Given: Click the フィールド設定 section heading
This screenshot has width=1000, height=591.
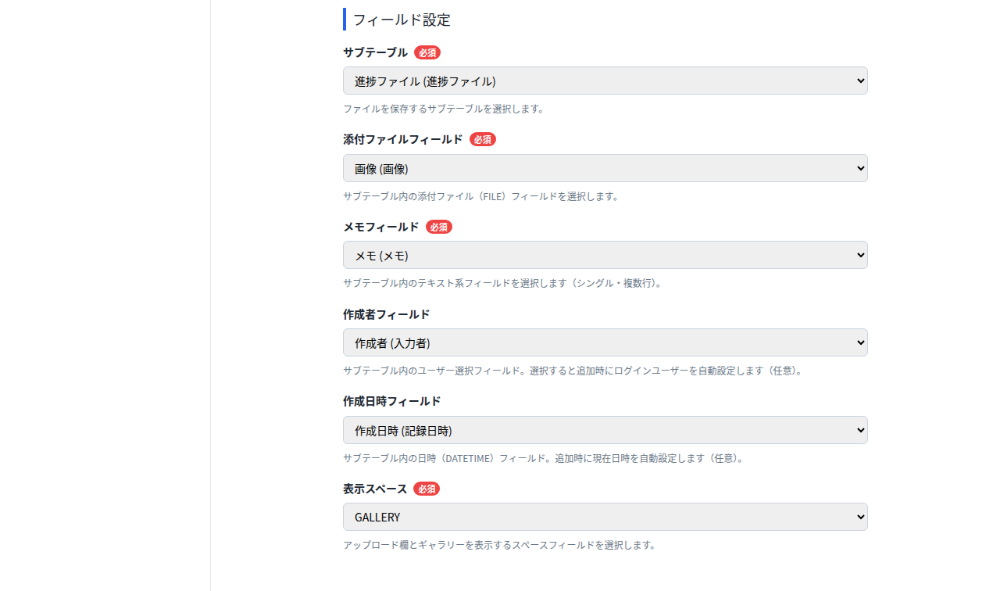Looking at the screenshot, I should [402, 20].
